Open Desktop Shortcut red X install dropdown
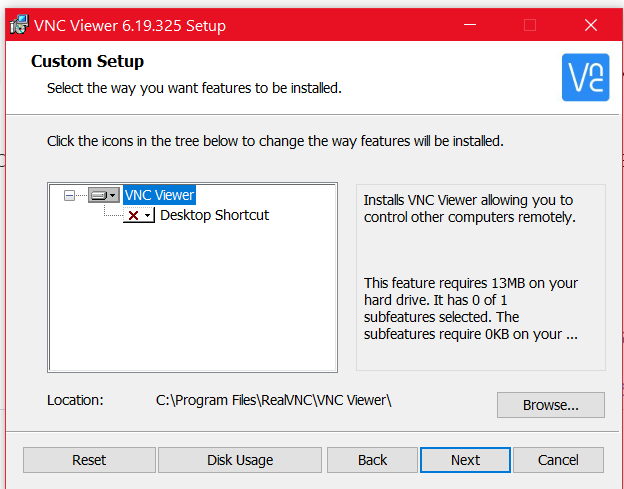Screen dimensions: 624x489 139,215
